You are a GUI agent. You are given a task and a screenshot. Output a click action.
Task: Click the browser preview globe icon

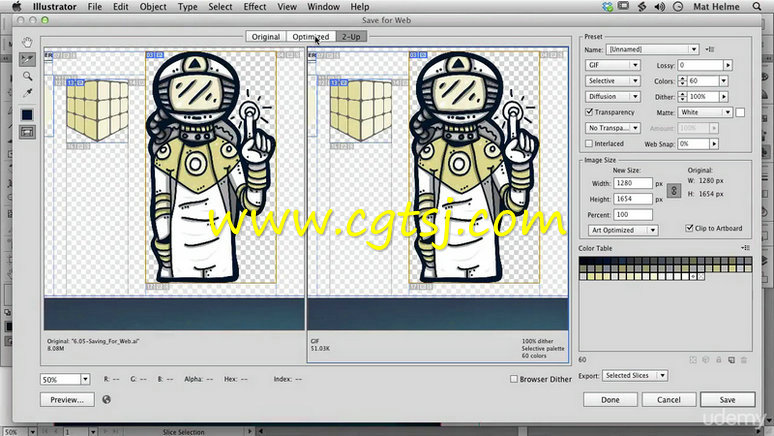click(x=106, y=399)
